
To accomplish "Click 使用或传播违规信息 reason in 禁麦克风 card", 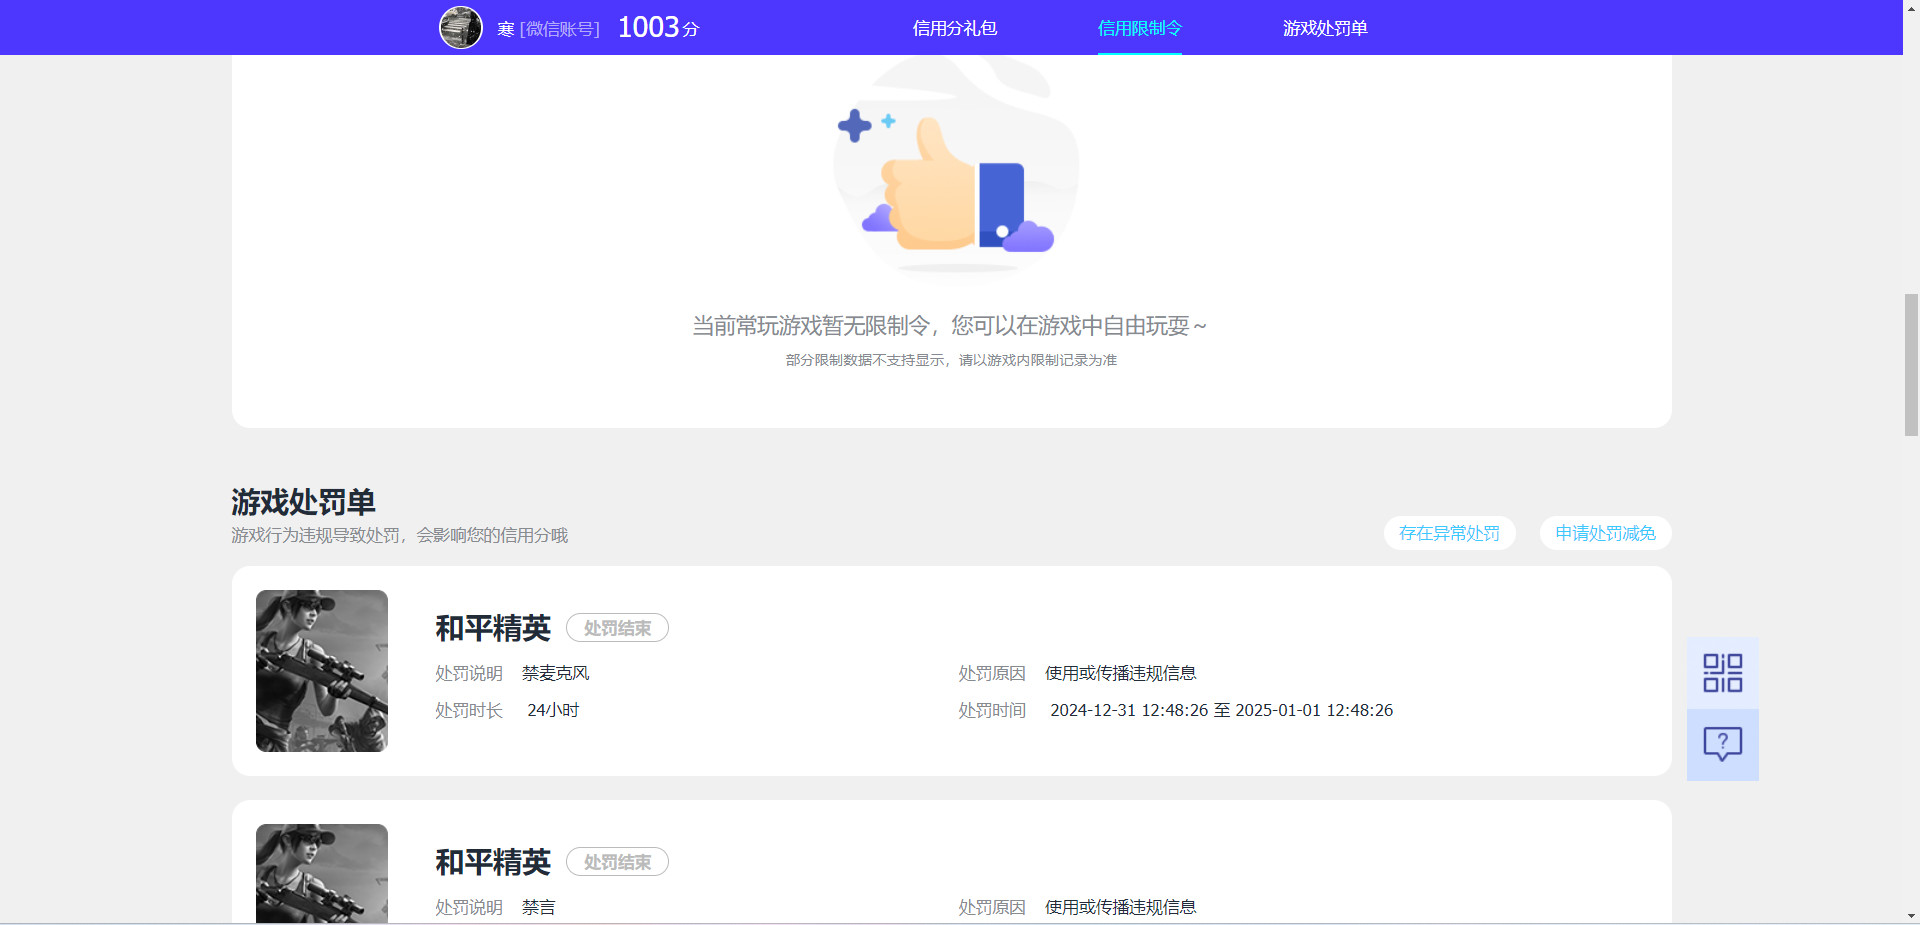I will click(x=1120, y=673).
